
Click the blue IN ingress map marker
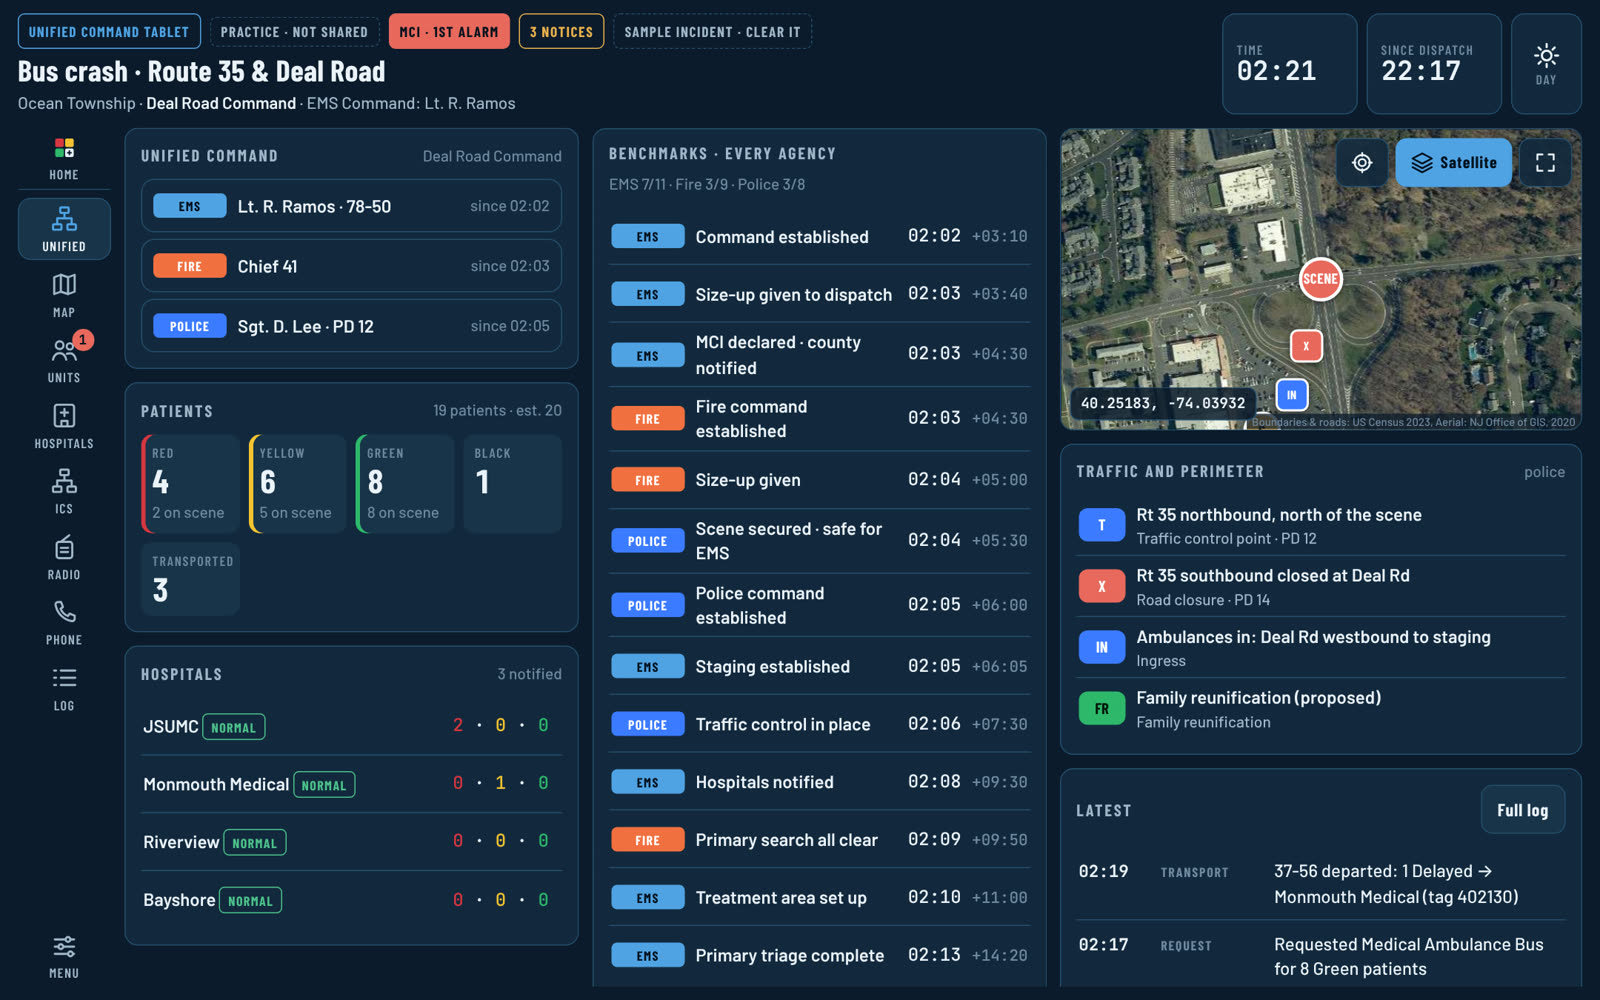1292,395
